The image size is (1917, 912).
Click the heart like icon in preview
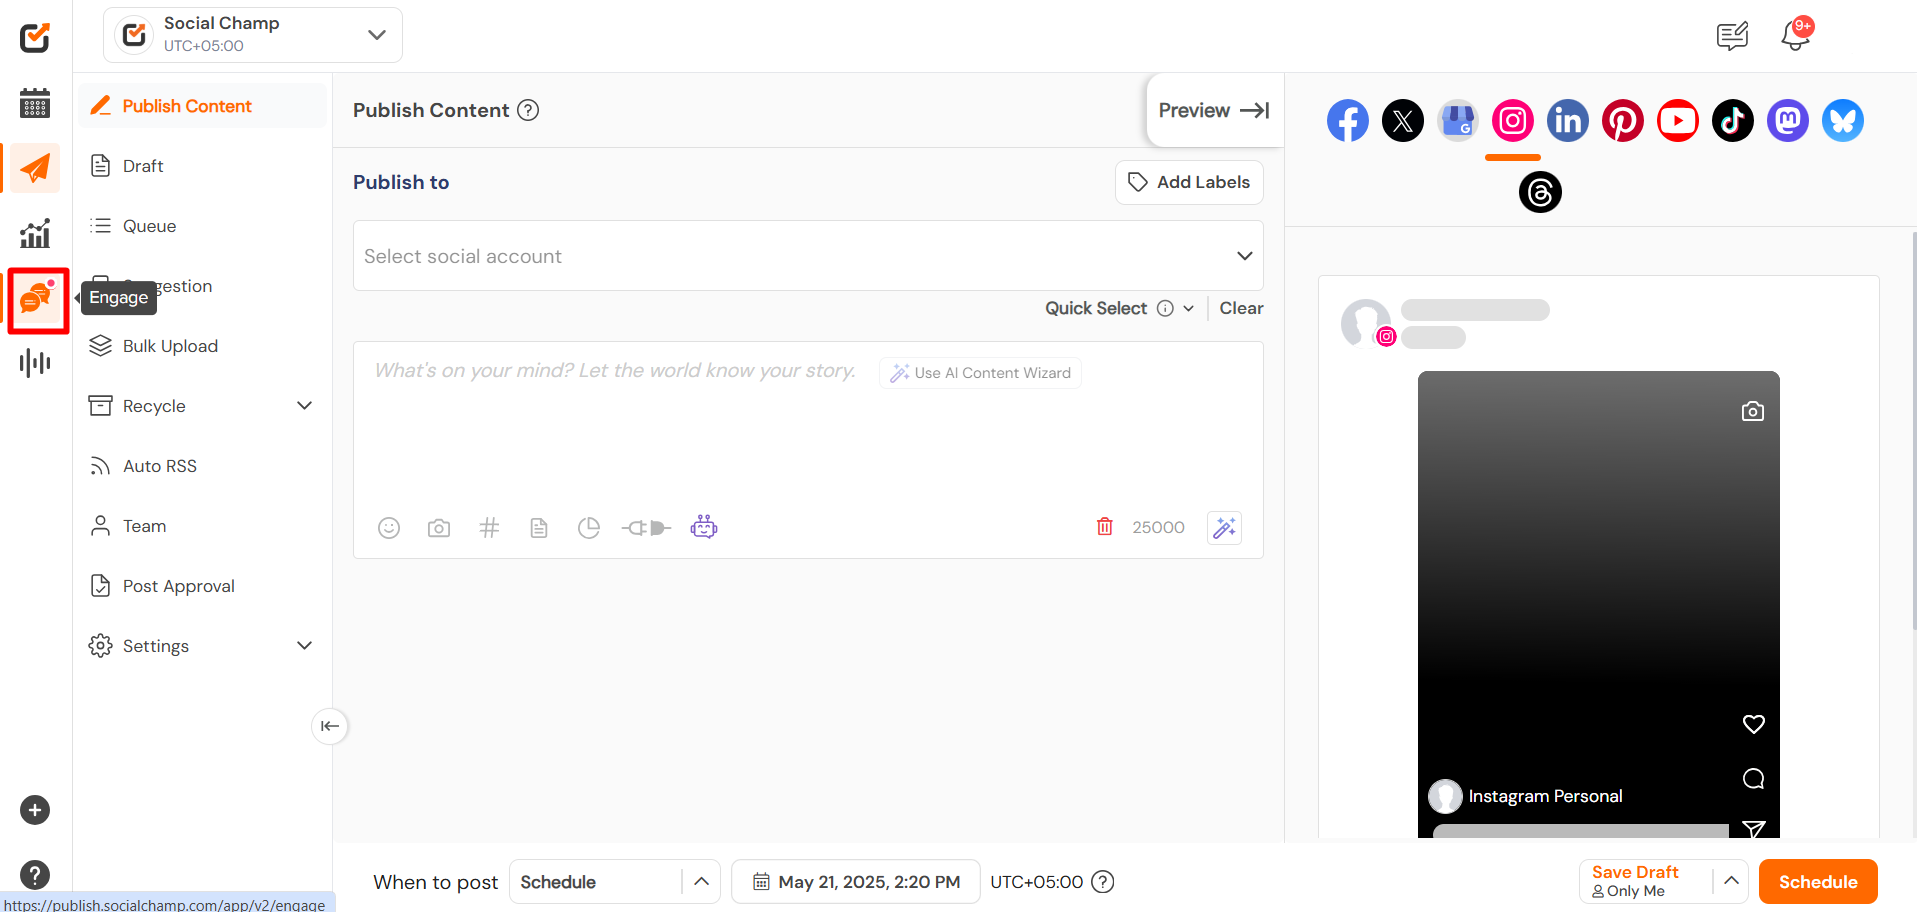pos(1754,724)
